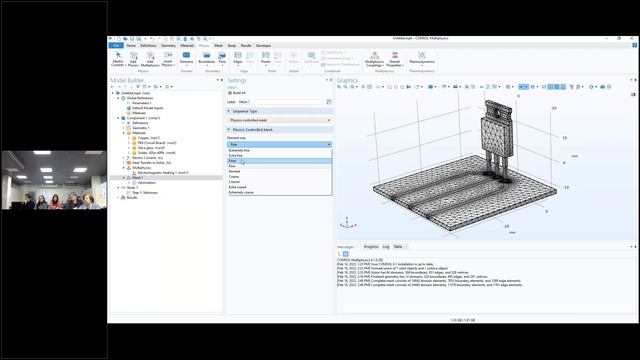Click the Add Physics ribbon icon
640x360 pixels.
133,59
